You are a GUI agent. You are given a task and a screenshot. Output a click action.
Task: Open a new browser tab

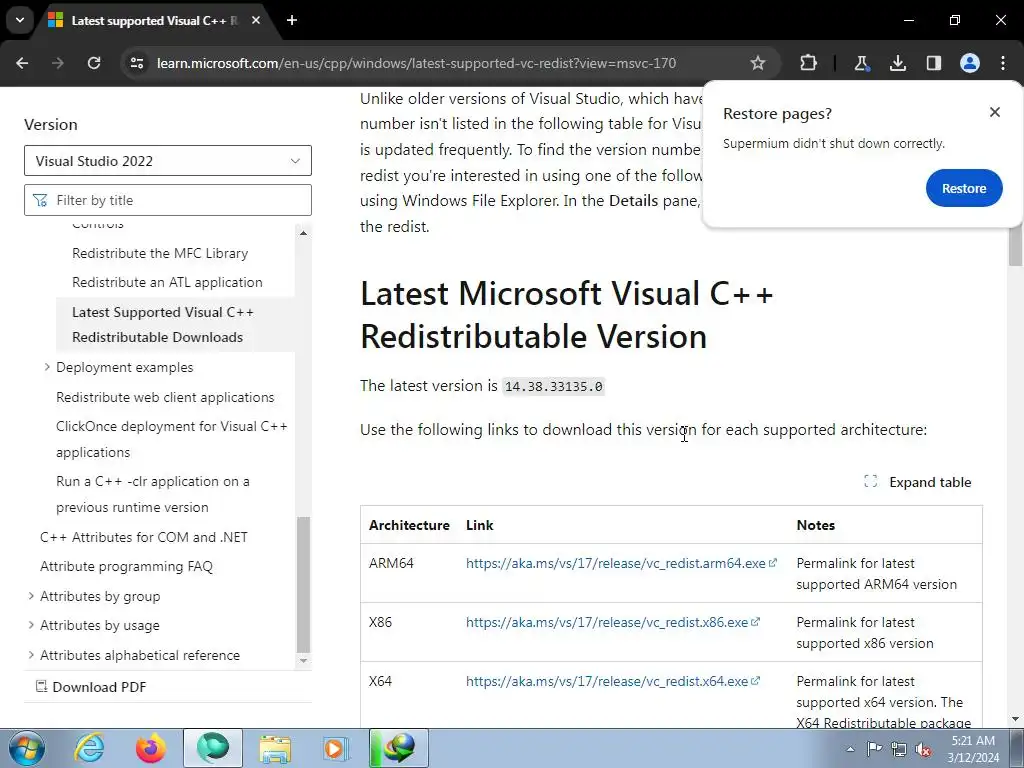click(x=292, y=20)
